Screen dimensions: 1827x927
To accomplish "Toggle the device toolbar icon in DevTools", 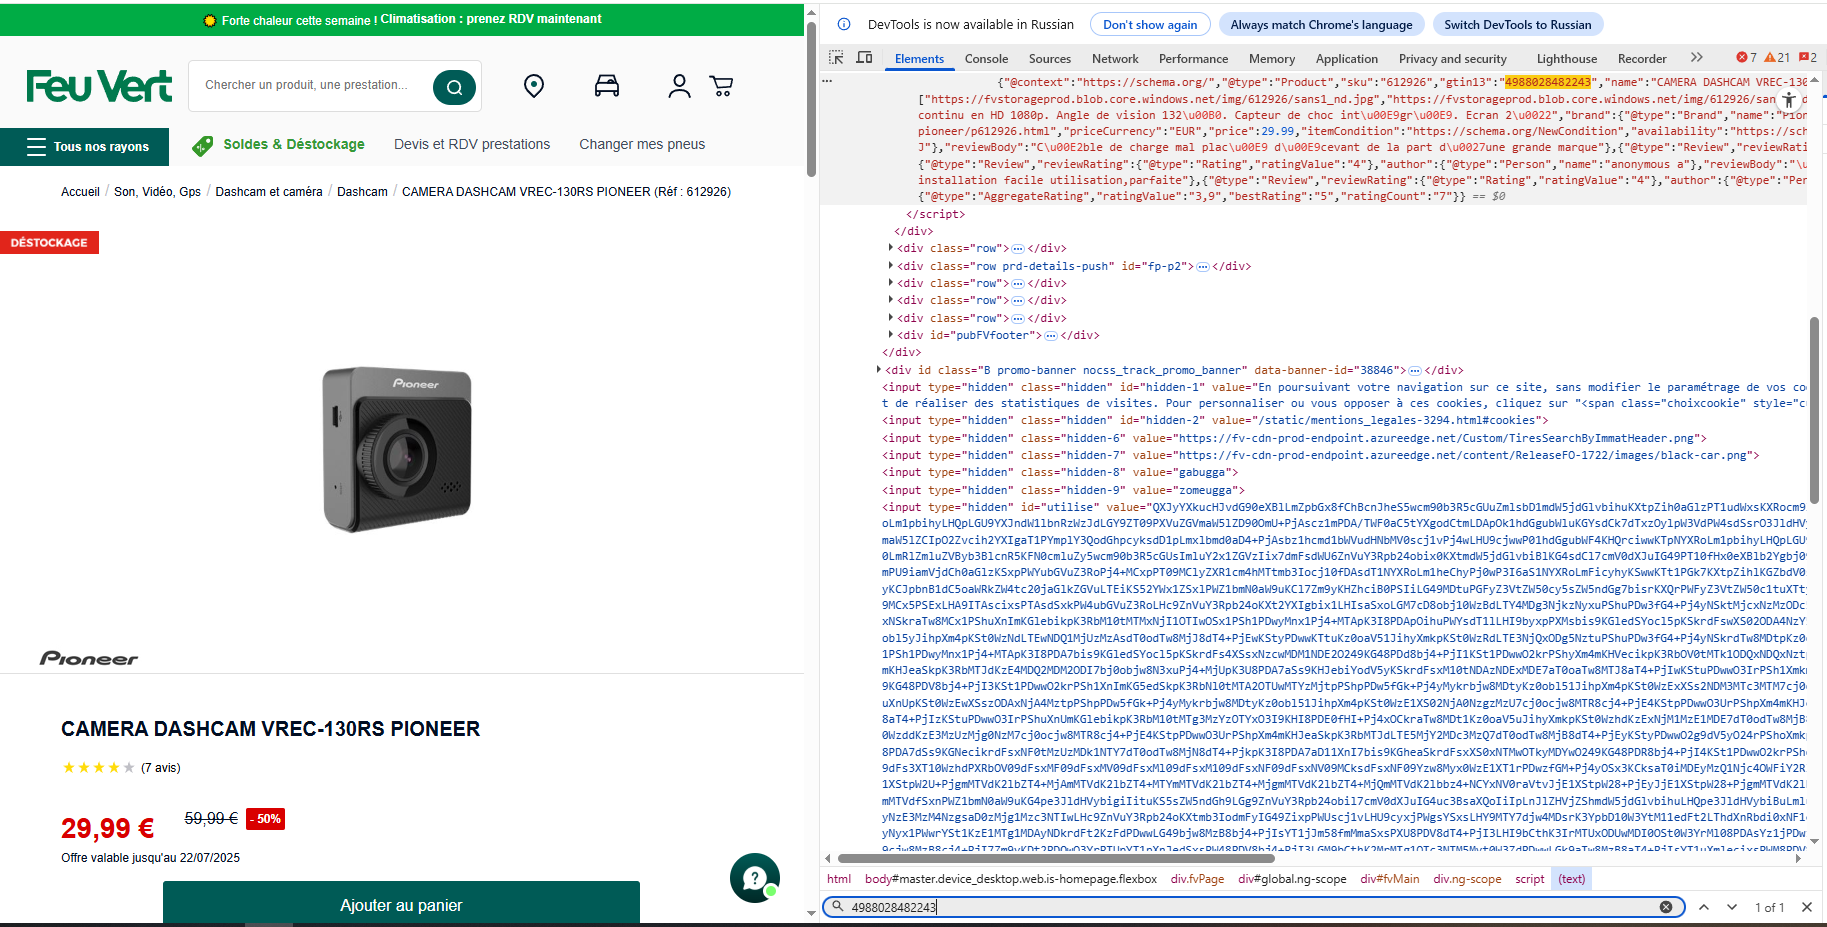I will [x=864, y=58].
